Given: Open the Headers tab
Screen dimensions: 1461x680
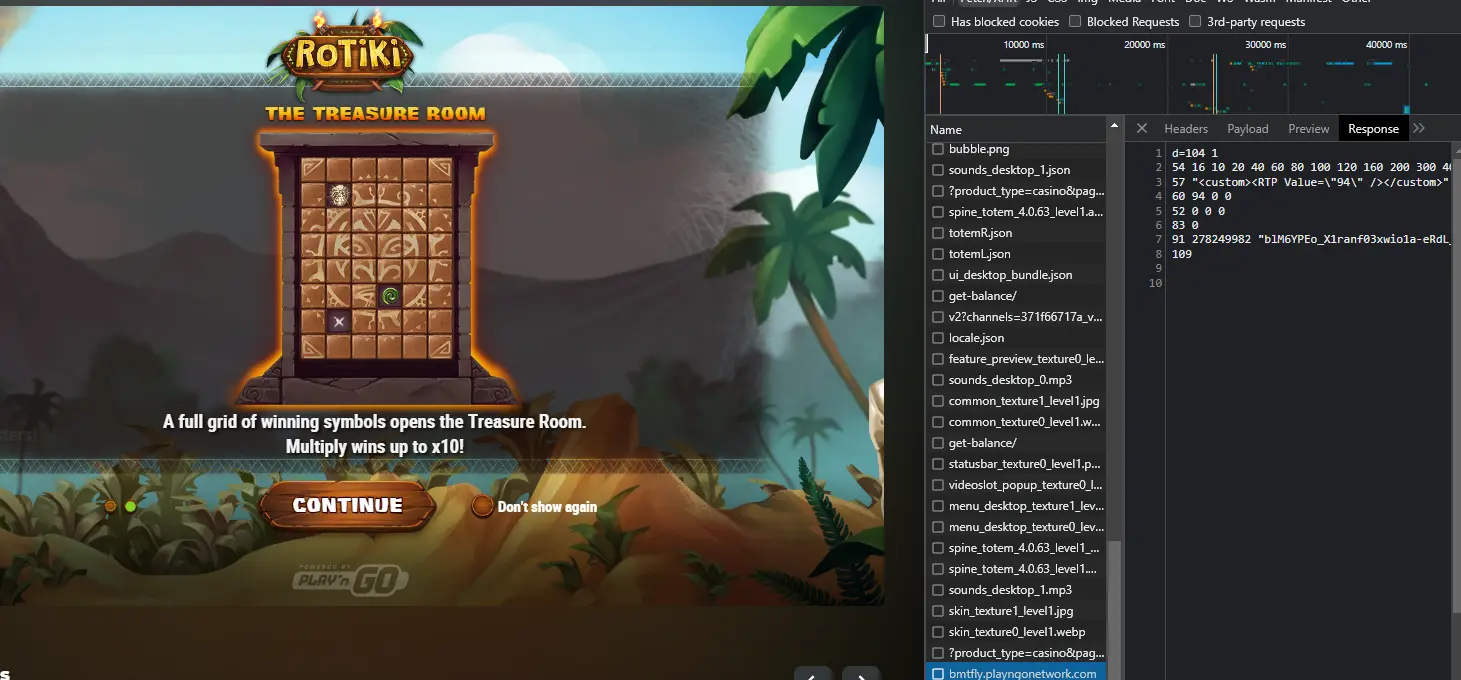Looking at the screenshot, I should pyautogui.click(x=1186, y=129).
